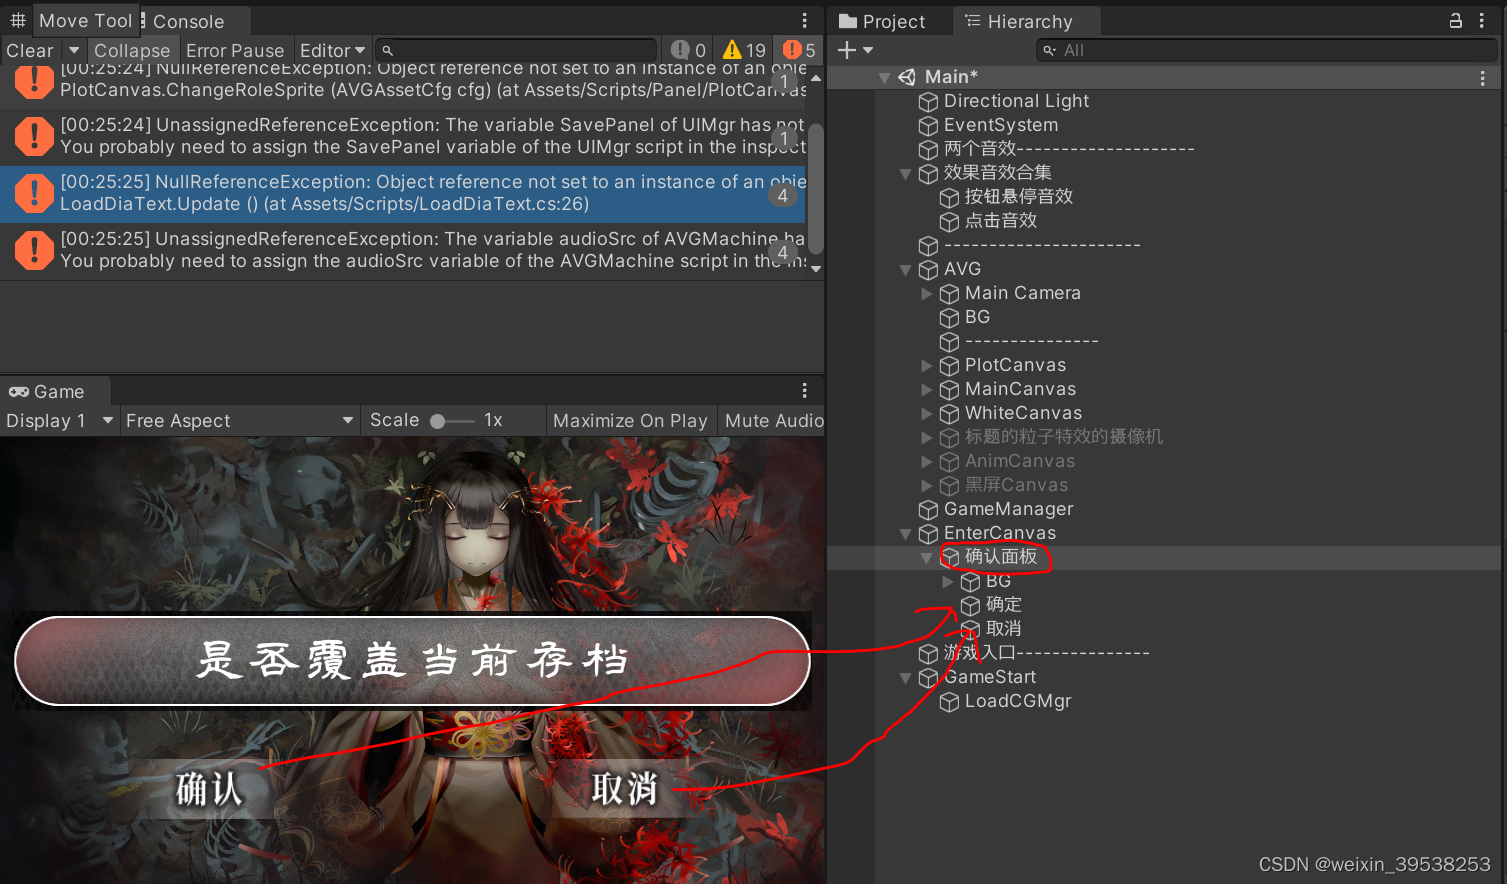This screenshot has width=1507, height=884.
Task: Open the create-object dropdown arrow
Action: [867, 50]
